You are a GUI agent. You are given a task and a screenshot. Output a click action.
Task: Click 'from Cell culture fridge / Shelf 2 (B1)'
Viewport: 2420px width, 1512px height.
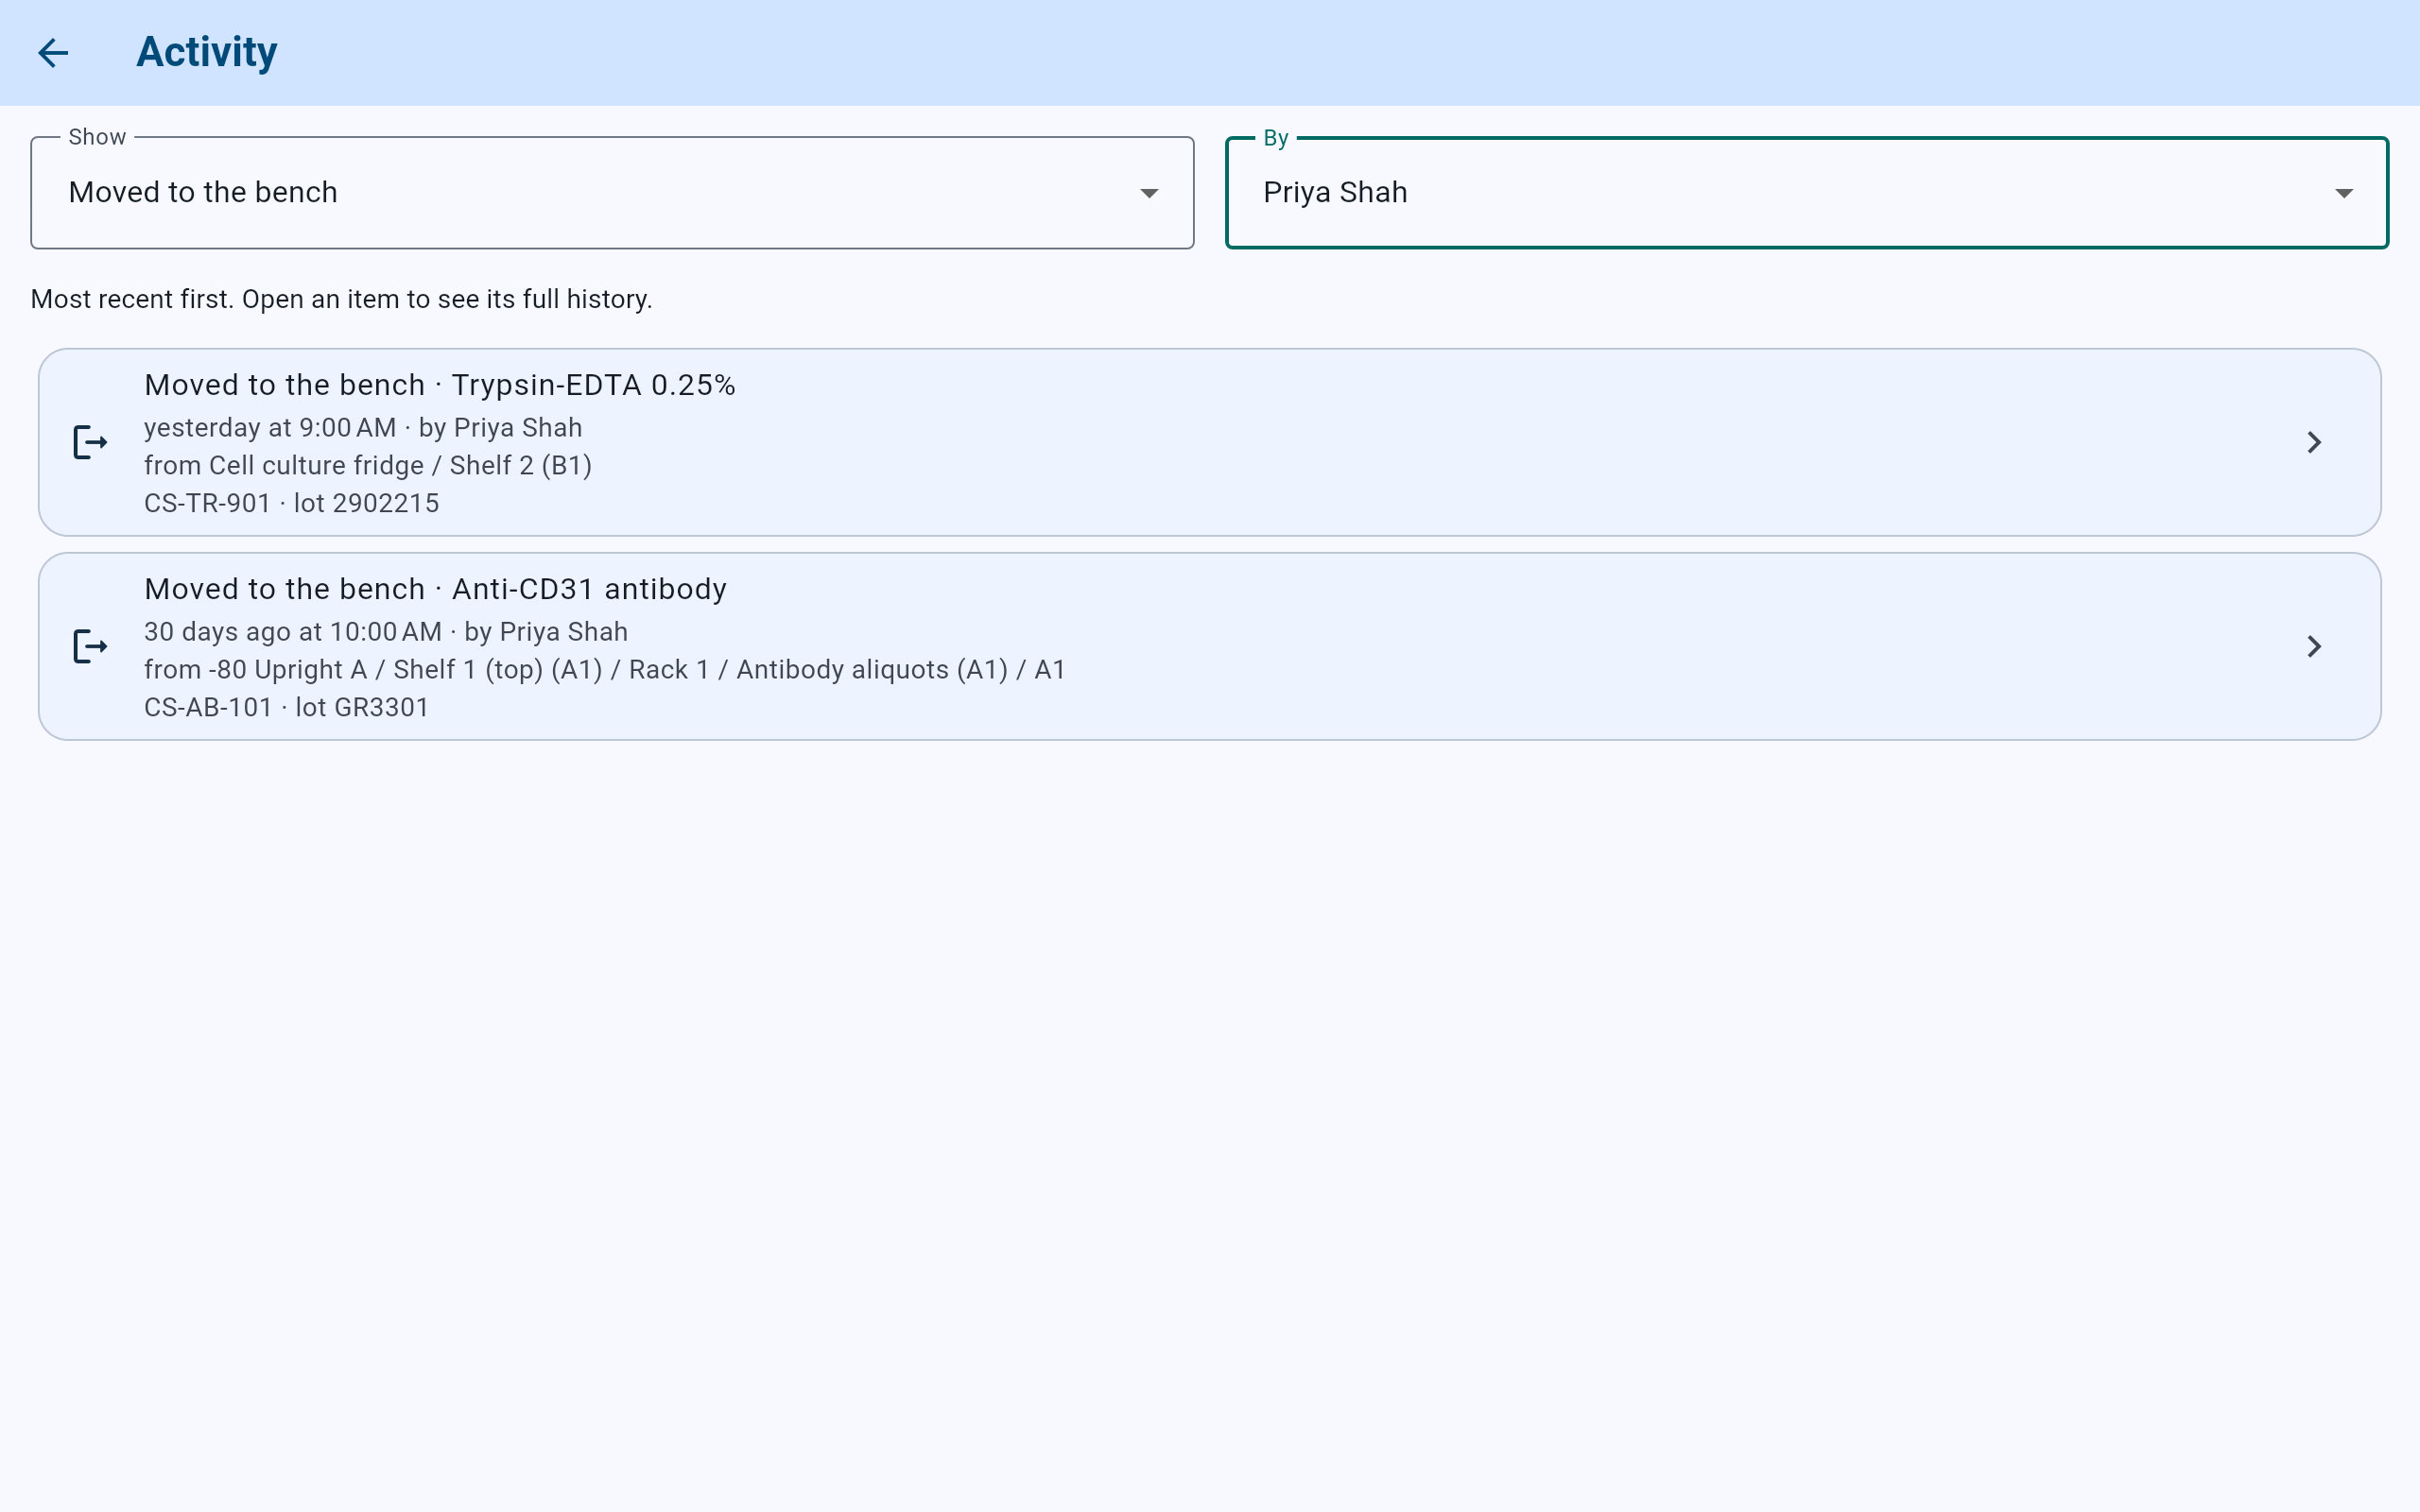click(368, 466)
